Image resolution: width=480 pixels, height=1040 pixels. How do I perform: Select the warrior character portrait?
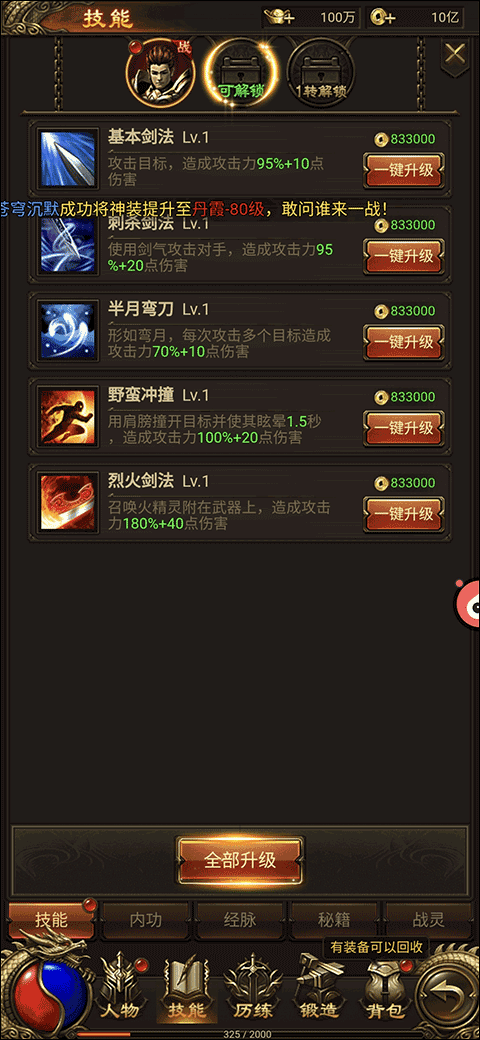(160, 73)
